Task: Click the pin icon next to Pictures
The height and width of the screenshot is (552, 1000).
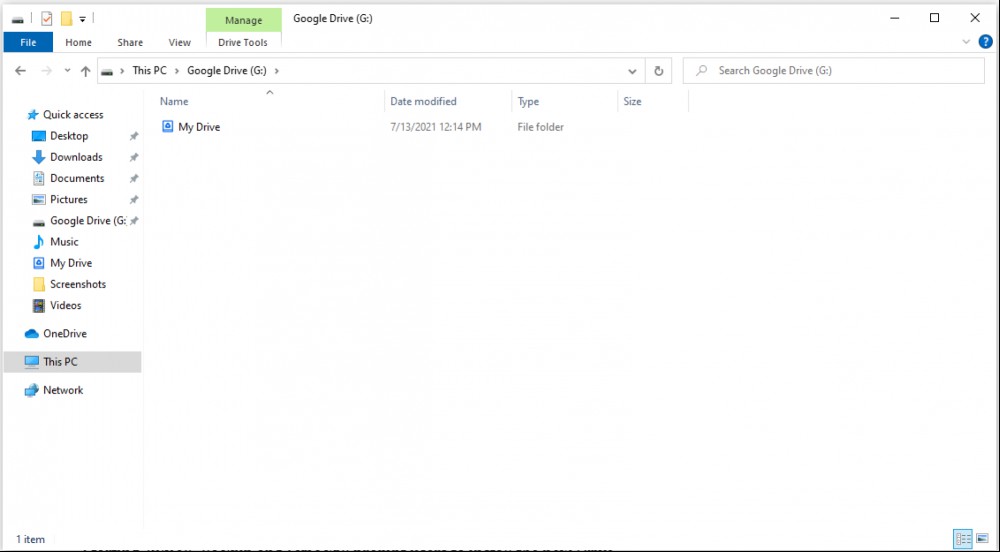Action: click(x=134, y=199)
